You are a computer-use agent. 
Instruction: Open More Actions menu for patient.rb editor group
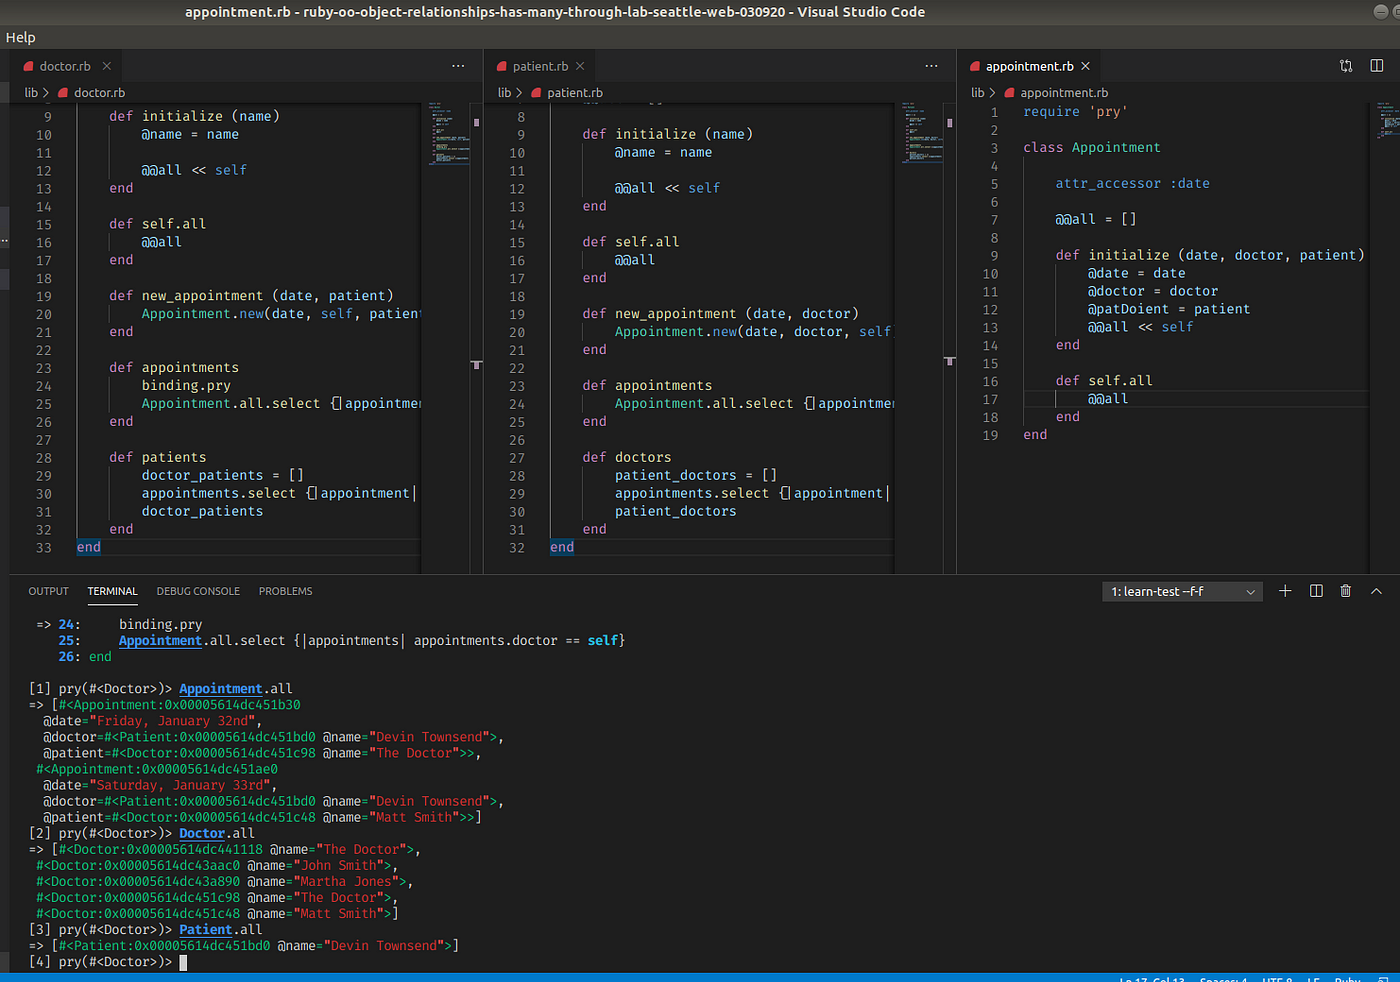click(931, 66)
